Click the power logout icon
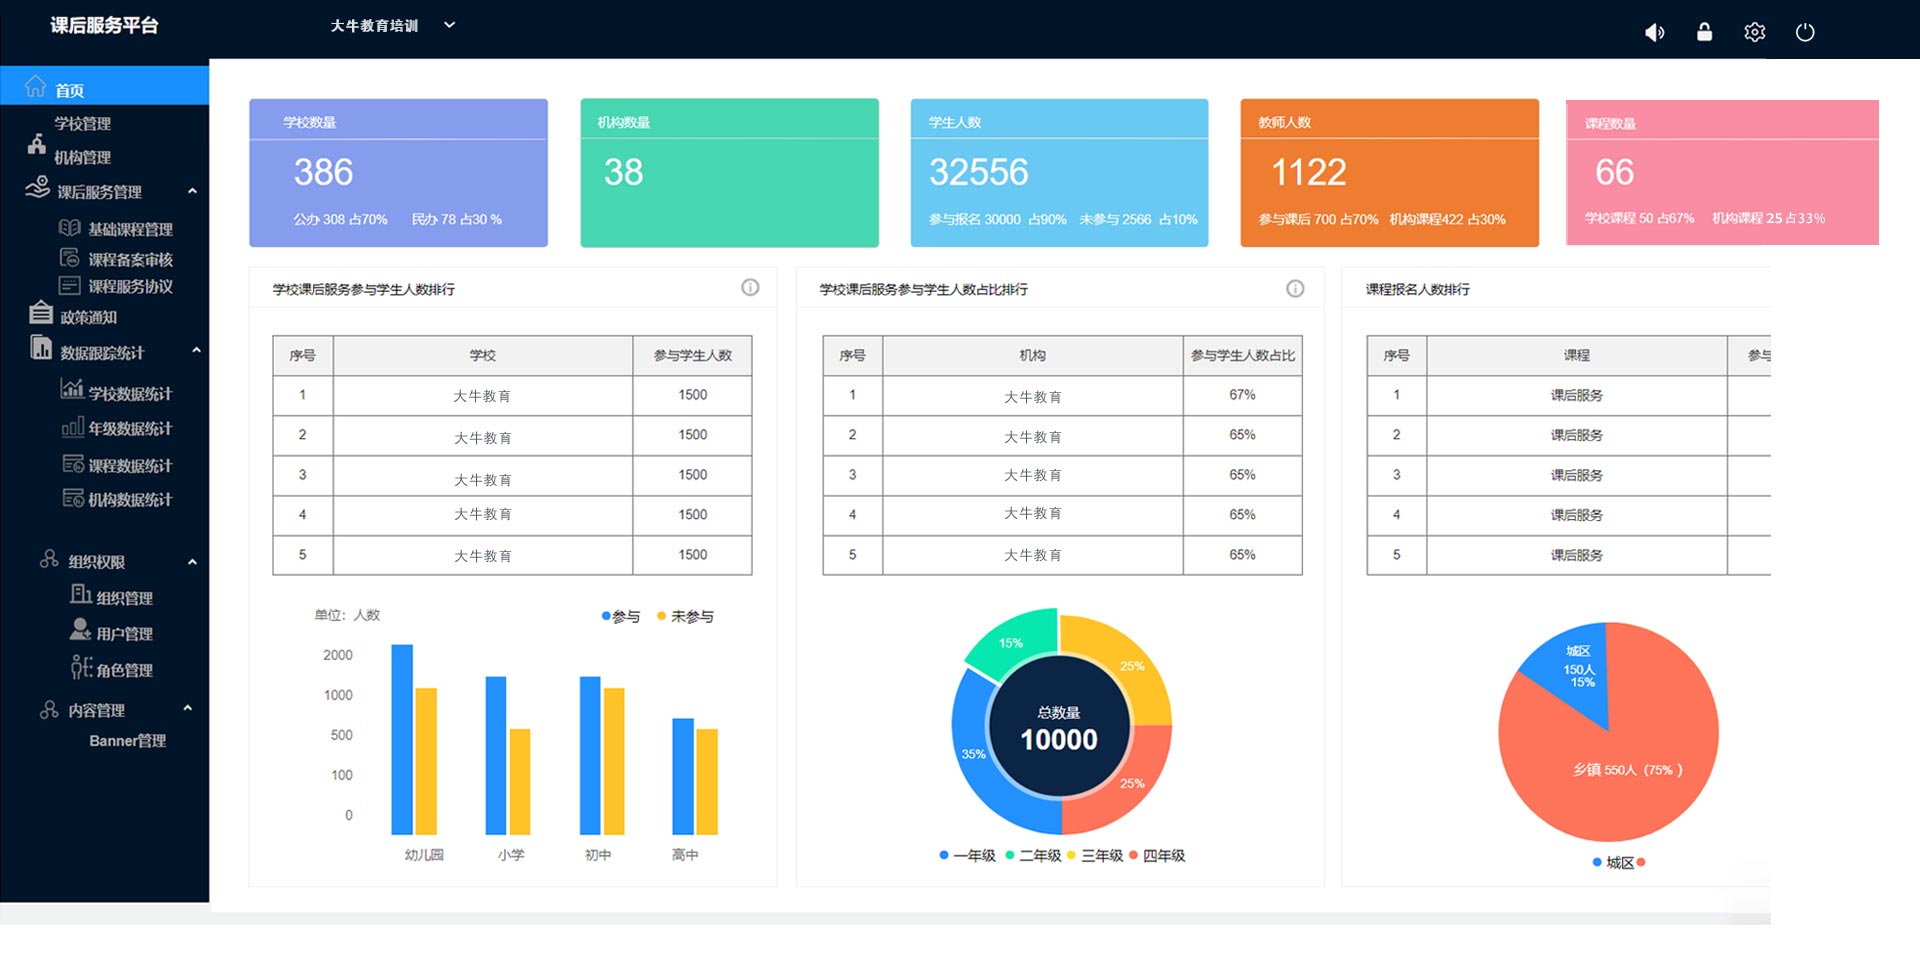 click(x=1805, y=33)
